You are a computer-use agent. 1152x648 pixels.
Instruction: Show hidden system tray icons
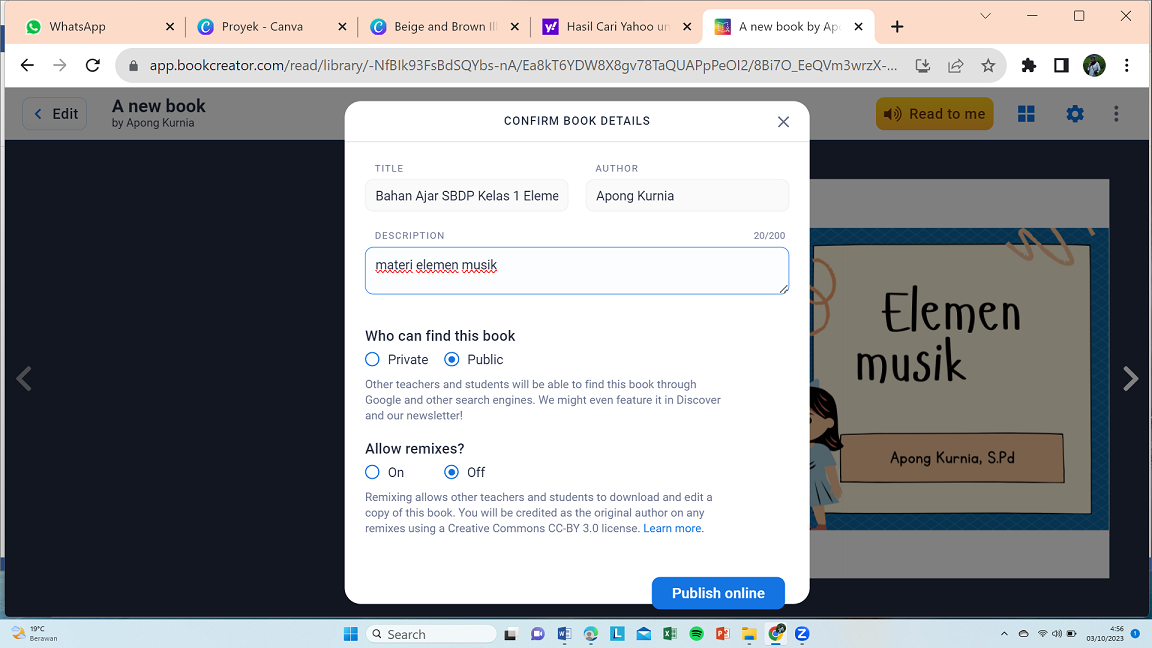tap(1004, 634)
